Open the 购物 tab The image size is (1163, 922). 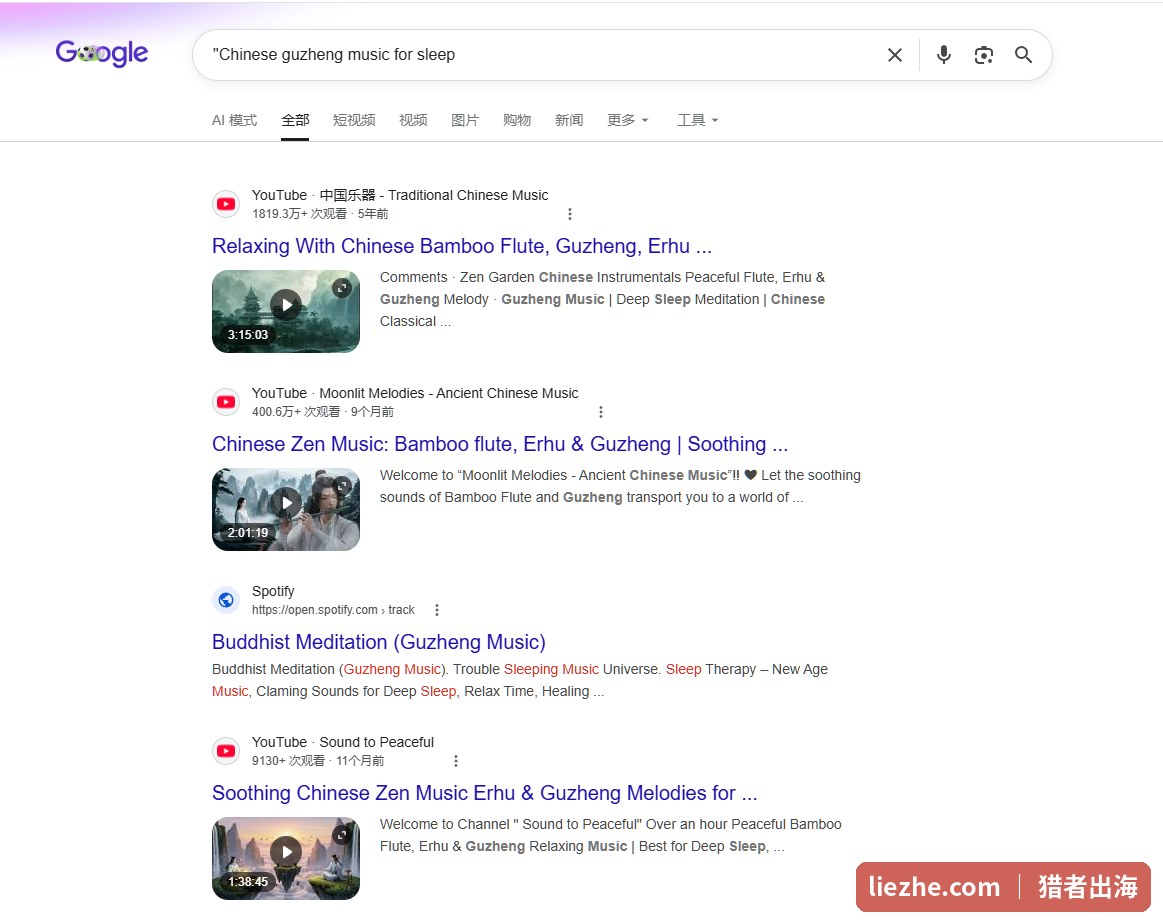[517, 120]
